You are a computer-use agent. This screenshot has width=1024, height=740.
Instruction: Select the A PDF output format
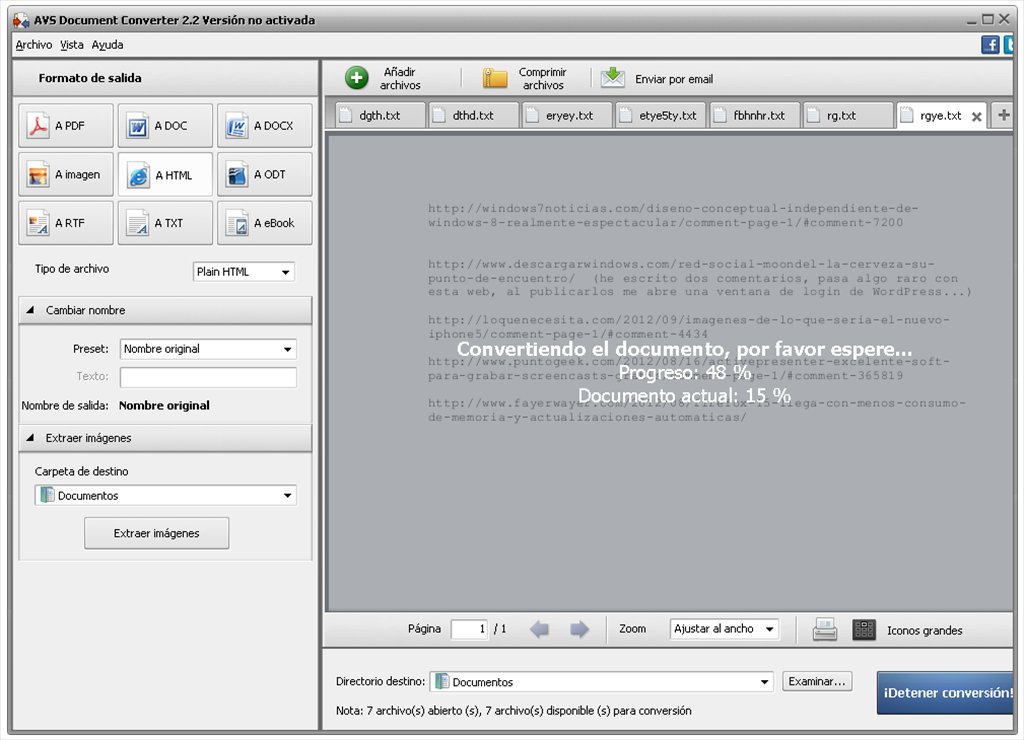click(65, 126)
